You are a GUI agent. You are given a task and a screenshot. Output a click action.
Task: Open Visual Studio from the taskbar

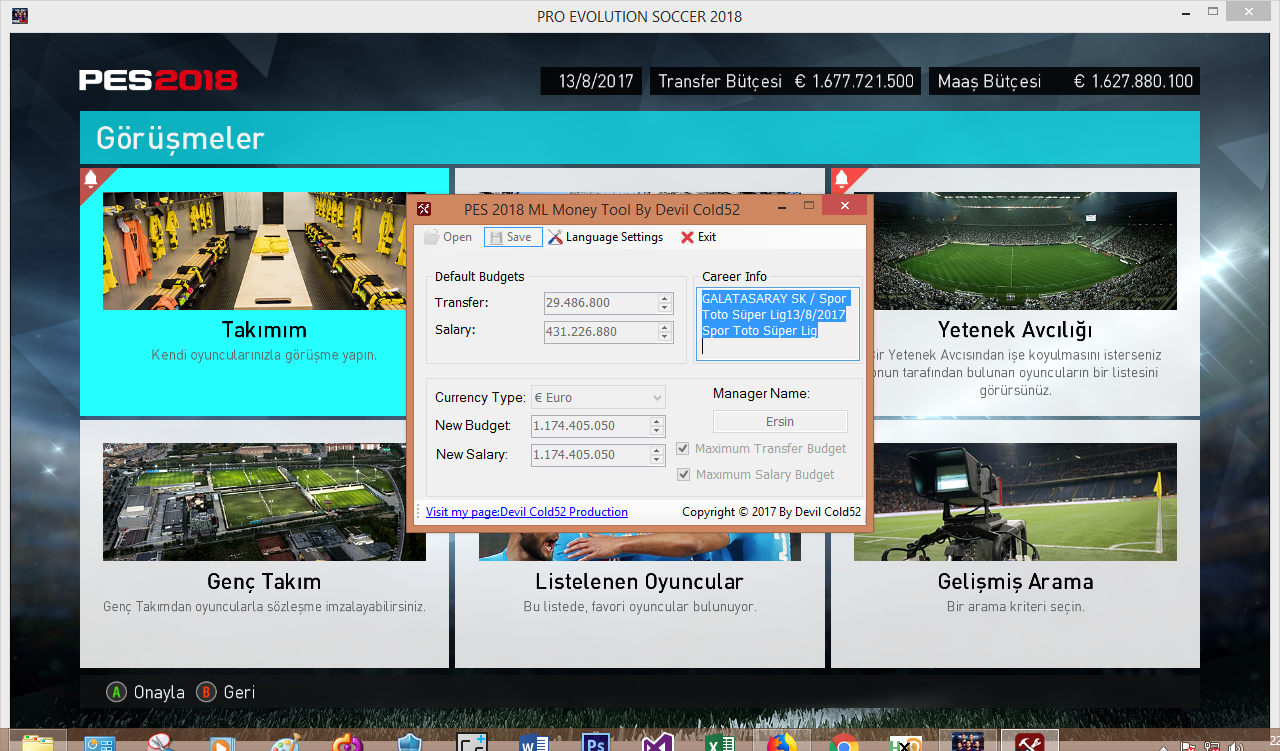click(657, 742)
